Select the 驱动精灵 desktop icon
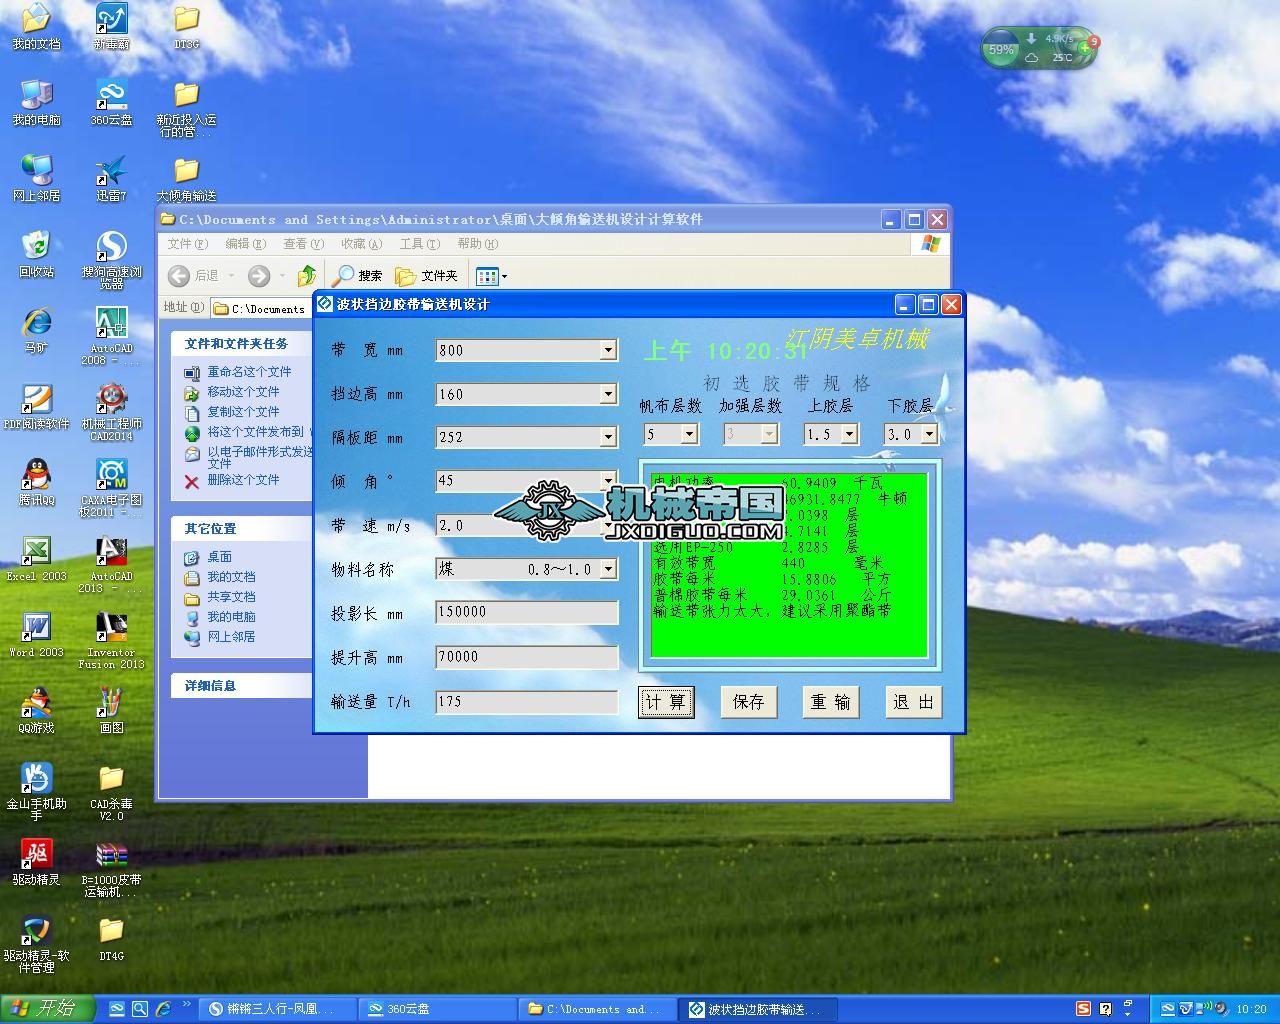Screen dimensions: 1280x1024 (x=36, y=862)
